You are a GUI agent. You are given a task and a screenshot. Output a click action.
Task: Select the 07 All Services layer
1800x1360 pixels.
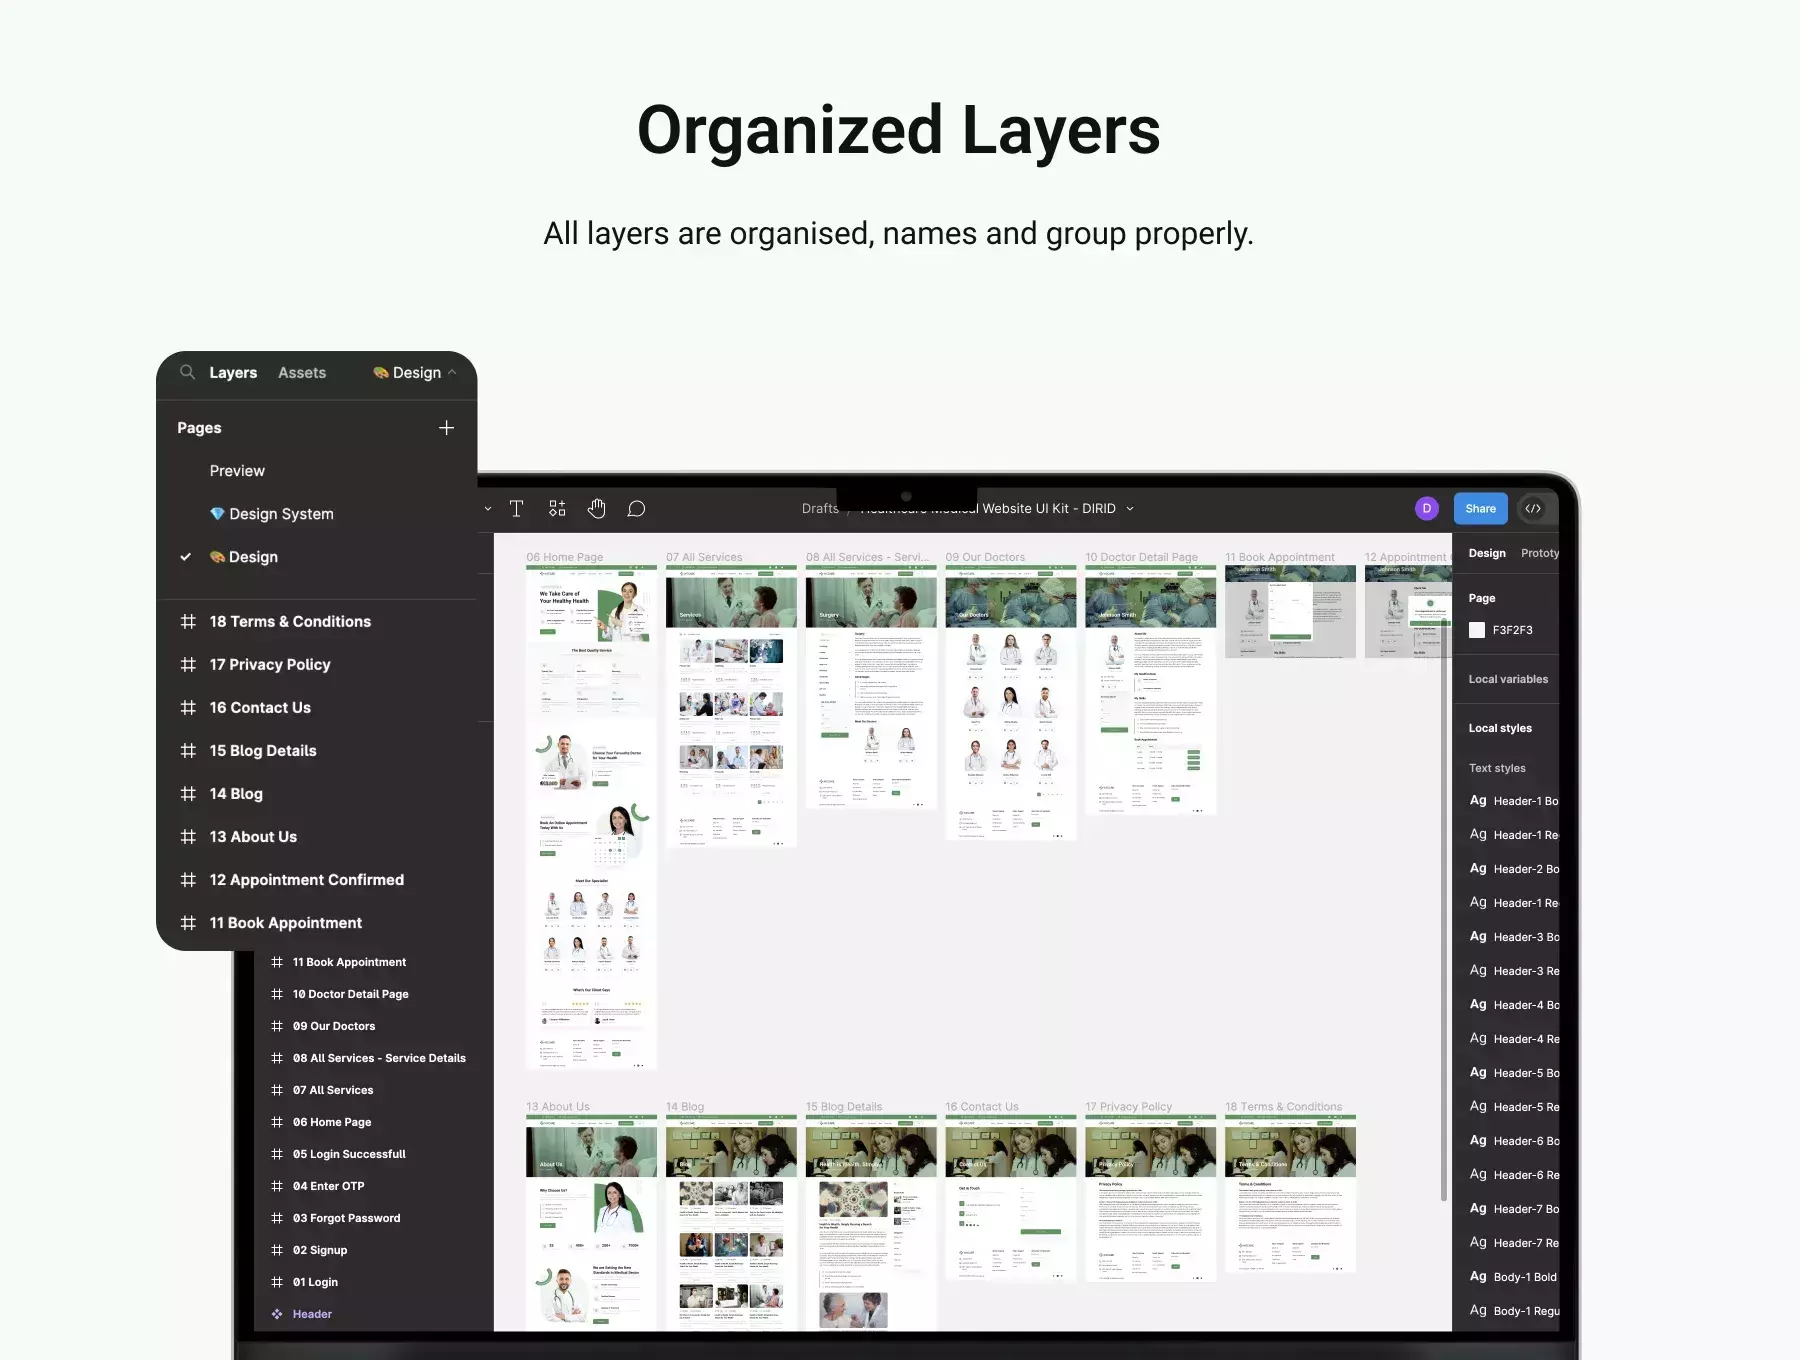(x=333, y=1090)
